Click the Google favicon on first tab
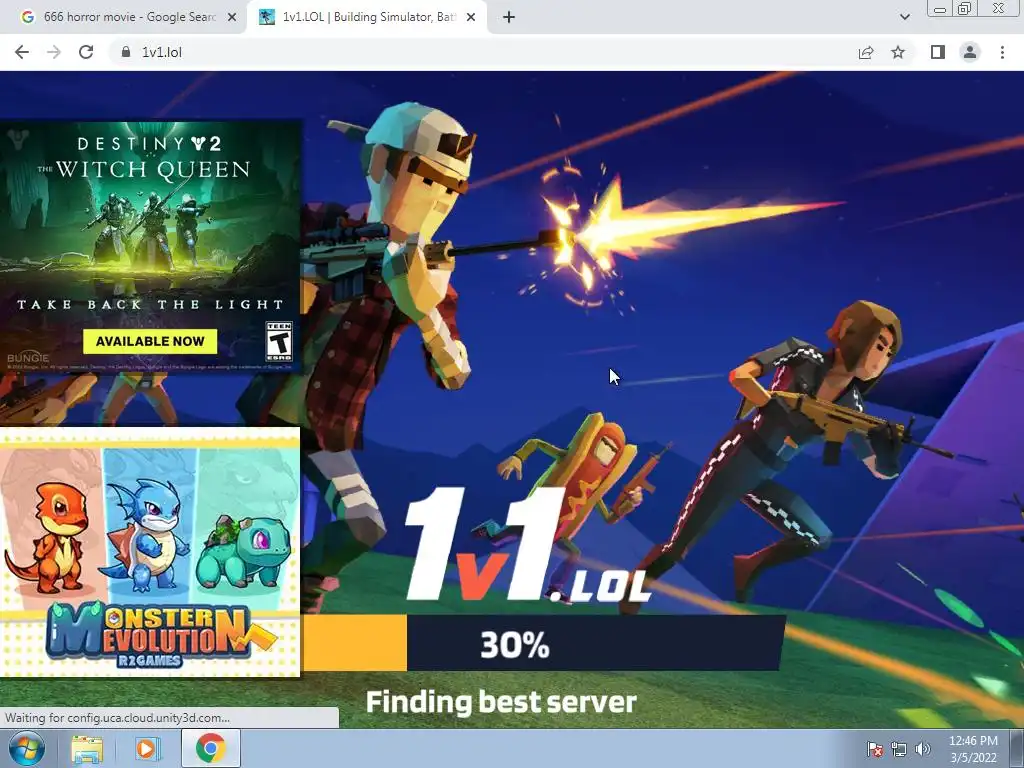Viewport: 1024px width, 768px height. pyautogui.click(x=27, y=18)
